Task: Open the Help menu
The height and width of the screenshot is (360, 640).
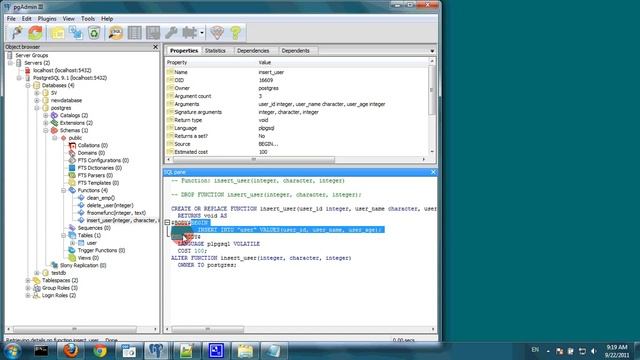Action: coord(107,19)
